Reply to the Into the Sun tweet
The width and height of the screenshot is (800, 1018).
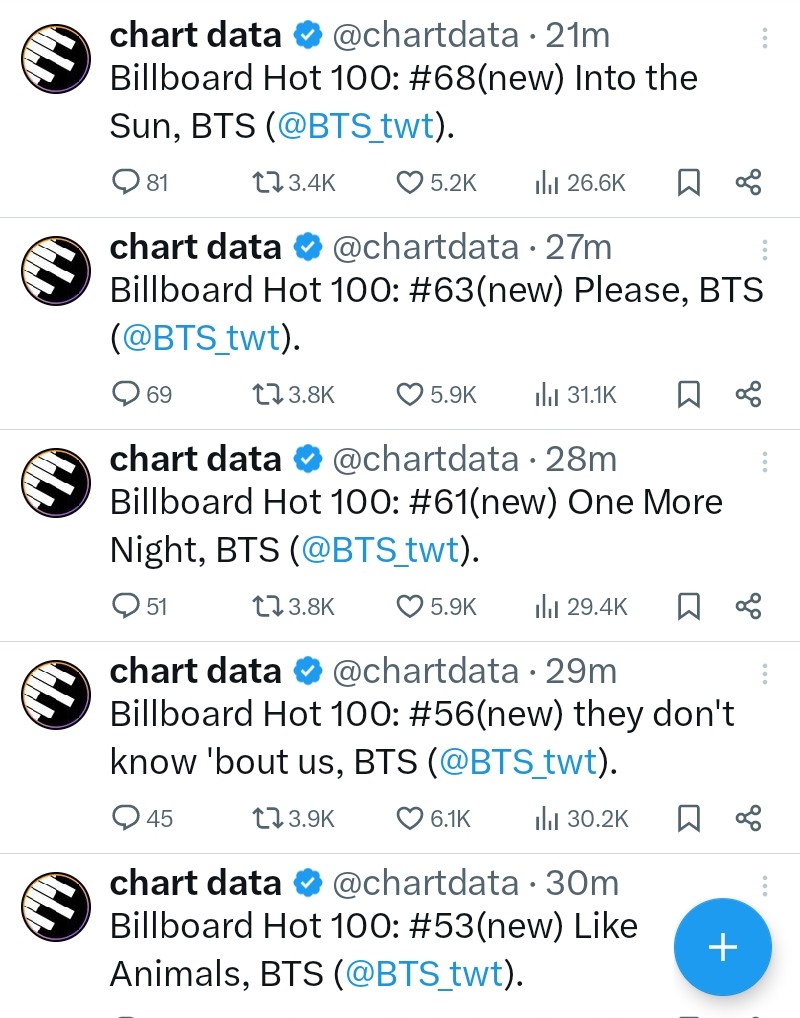pyautogui.click(x=126, y=183)
